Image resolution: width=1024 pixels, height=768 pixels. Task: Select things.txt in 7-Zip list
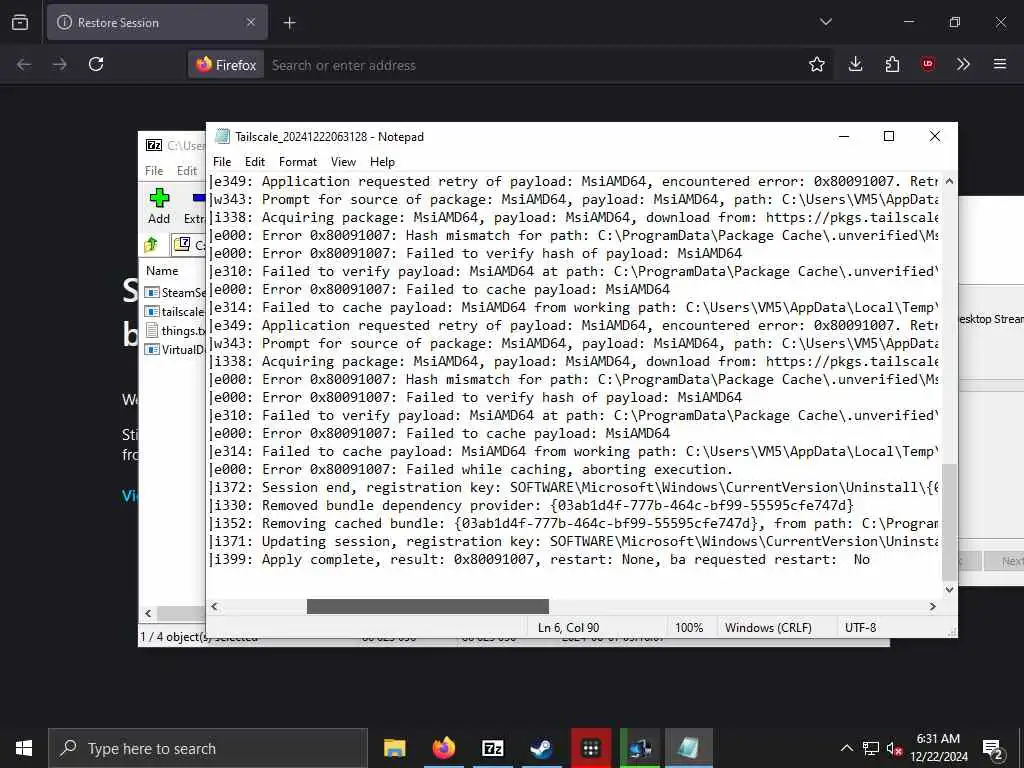174,330
